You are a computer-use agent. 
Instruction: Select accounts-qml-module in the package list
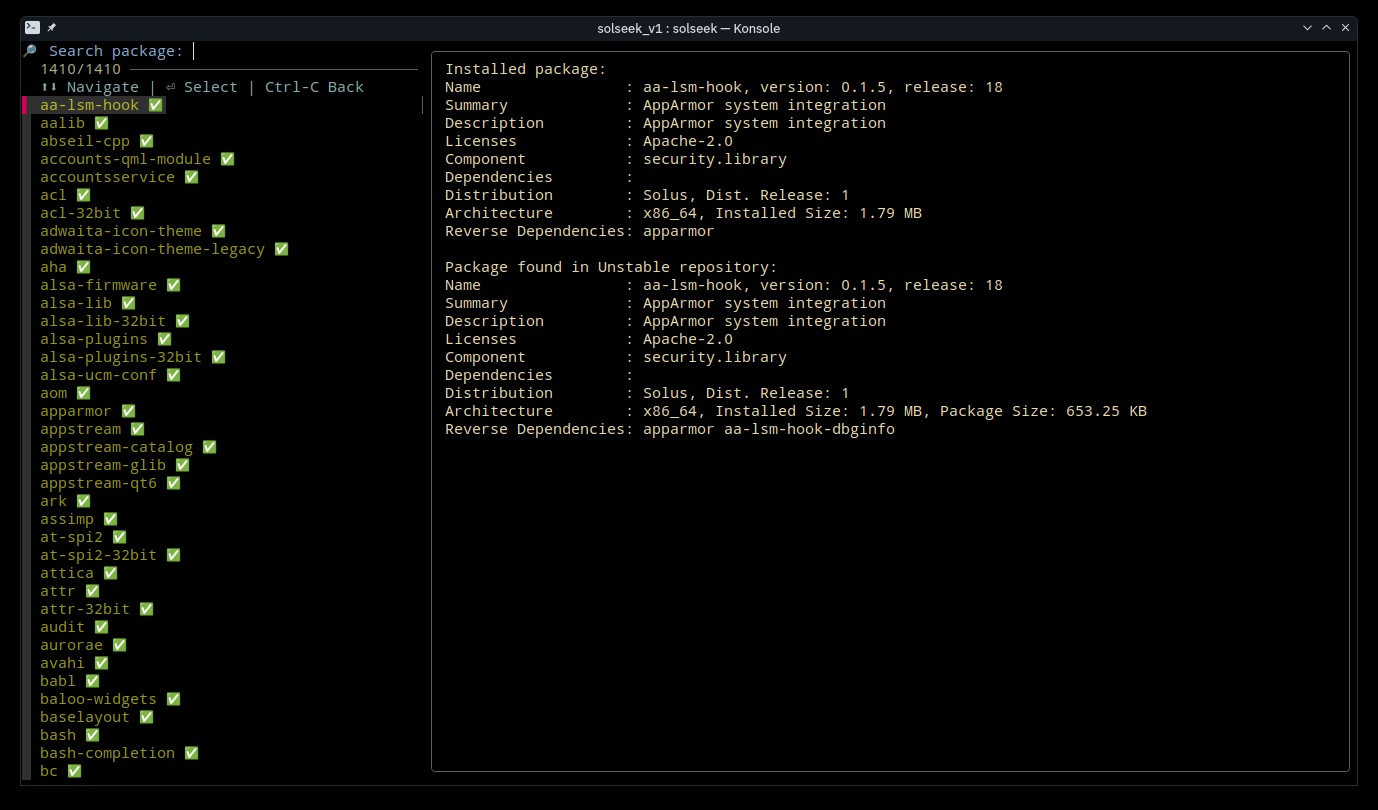(125, 159)
